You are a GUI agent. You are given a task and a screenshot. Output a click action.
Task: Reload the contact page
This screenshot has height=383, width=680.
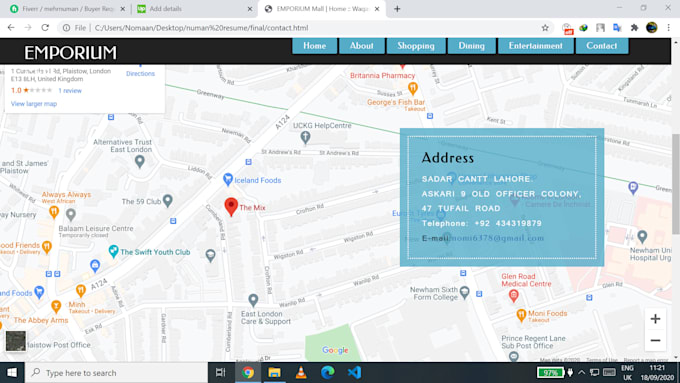click(45, 28)
